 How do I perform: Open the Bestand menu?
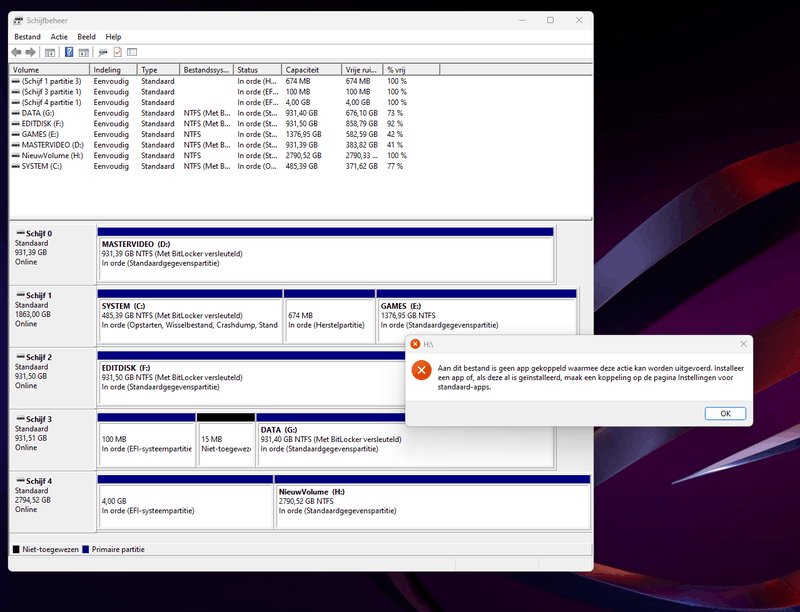[x=27, y=36]
